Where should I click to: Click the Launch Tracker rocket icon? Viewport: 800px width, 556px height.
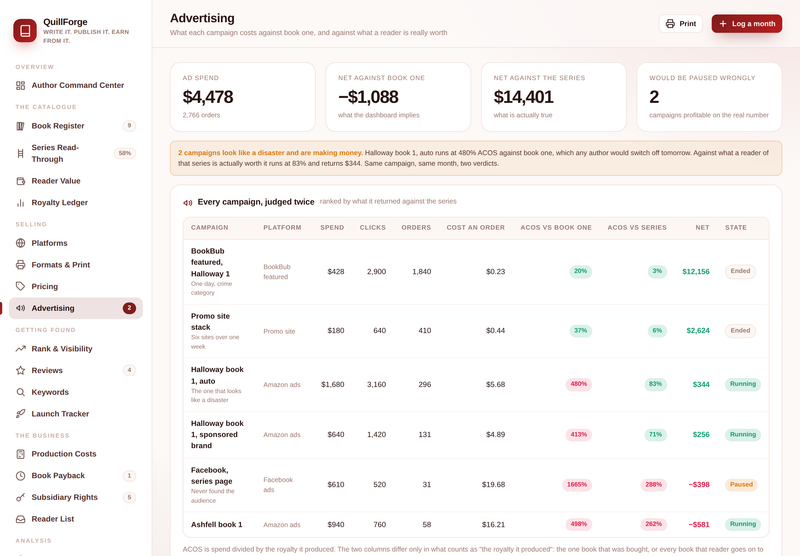[x=20, y=414]
